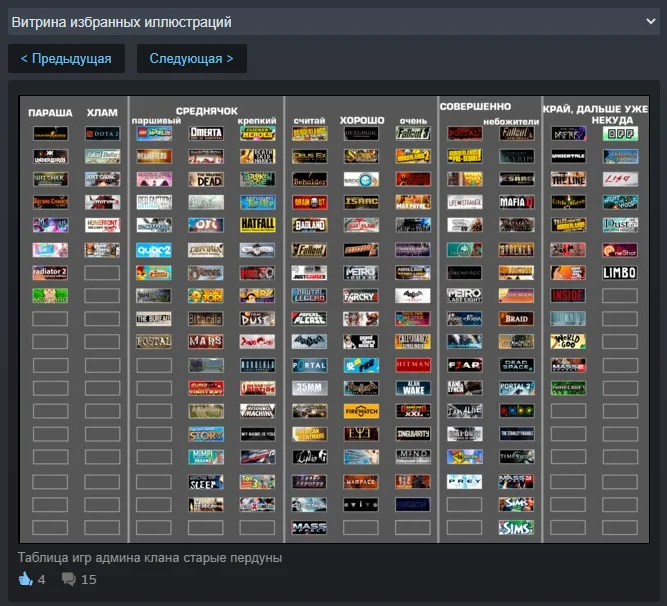Click the Homefront game logo
This screenshot has height=606, width=667.
(102, 225)
